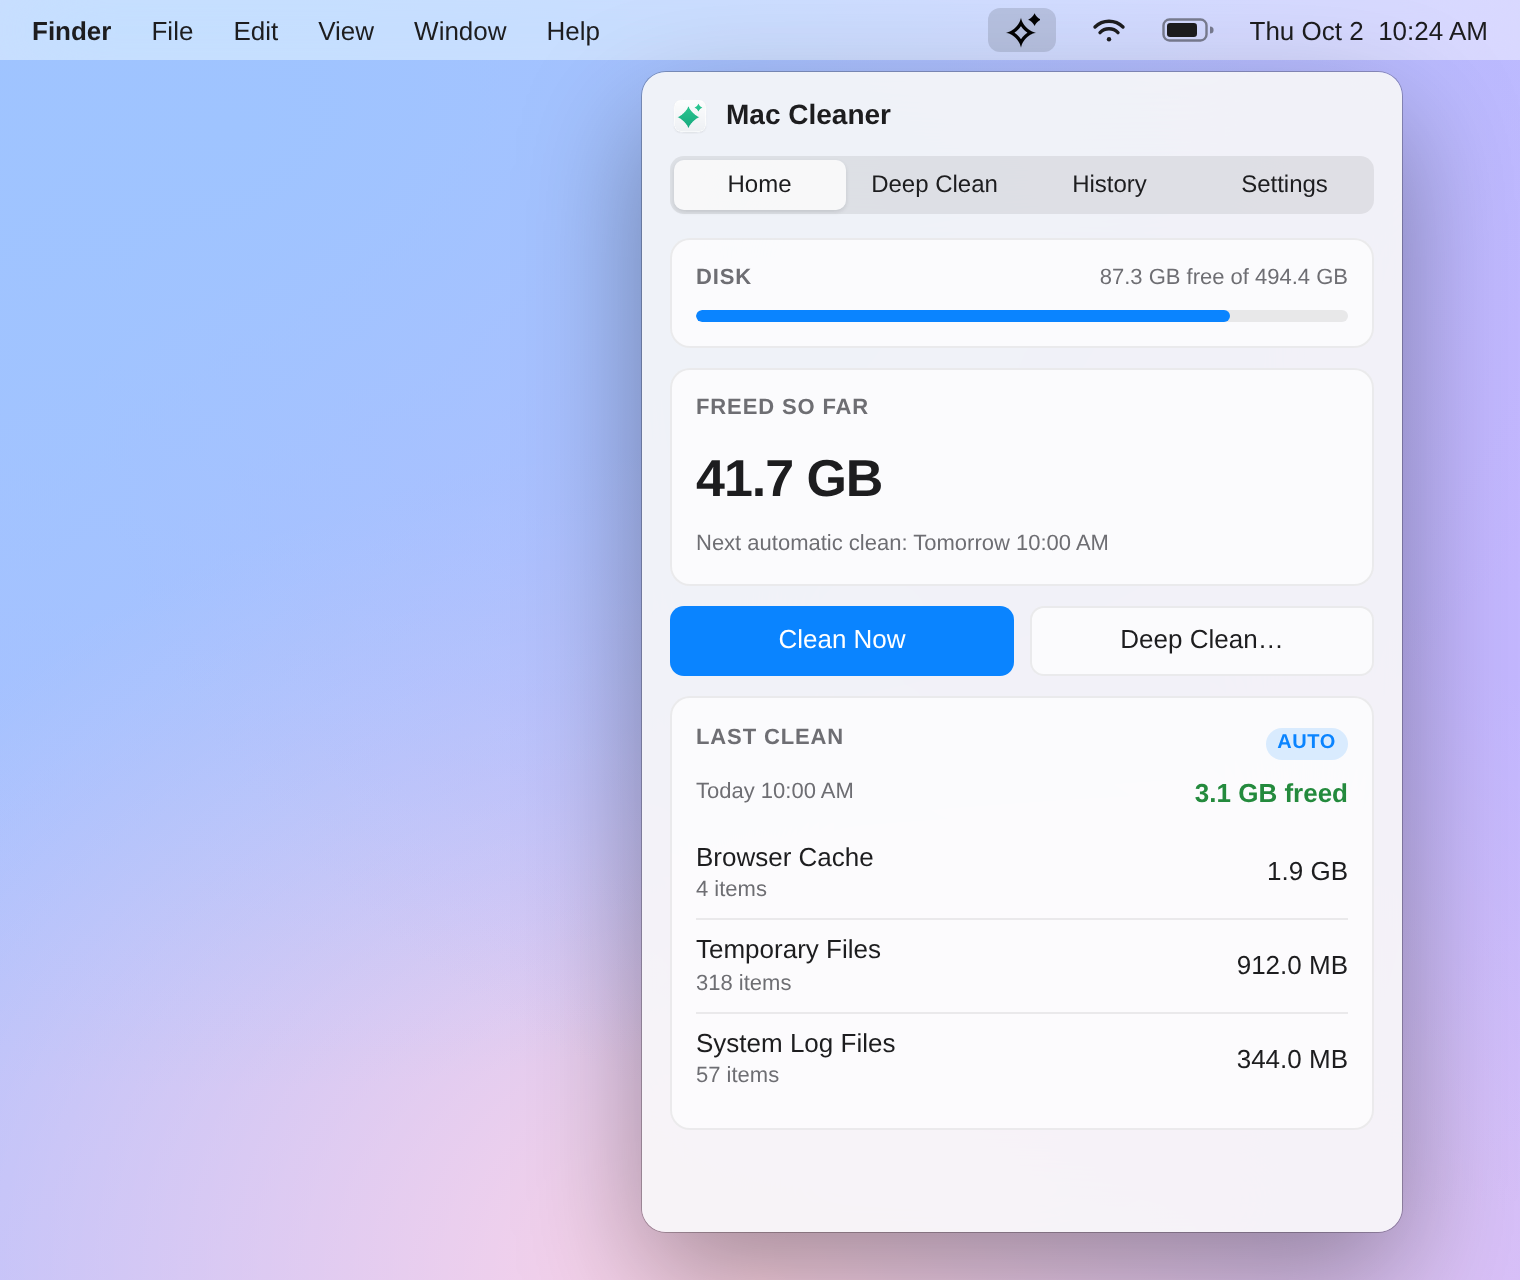Open the View menu
This screenshot has width=1520, height=1280.
coord(346,31)
